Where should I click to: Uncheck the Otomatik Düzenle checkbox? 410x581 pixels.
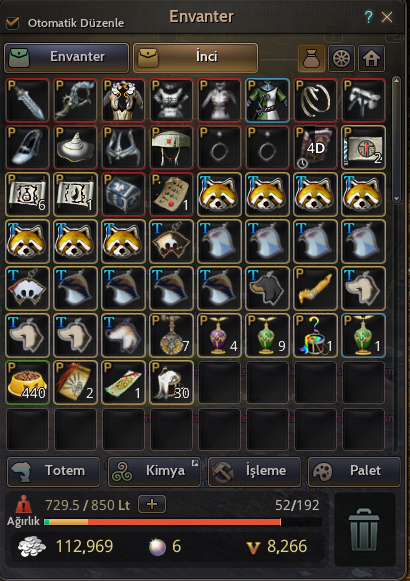12,23
